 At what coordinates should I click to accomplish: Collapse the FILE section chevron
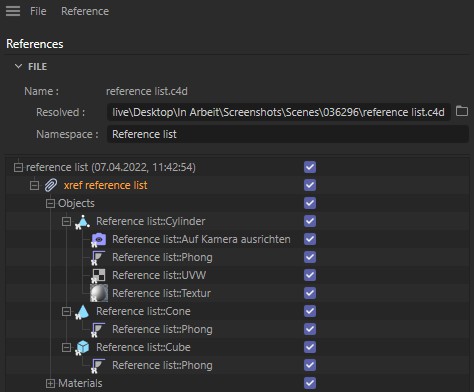click(18, 66)
